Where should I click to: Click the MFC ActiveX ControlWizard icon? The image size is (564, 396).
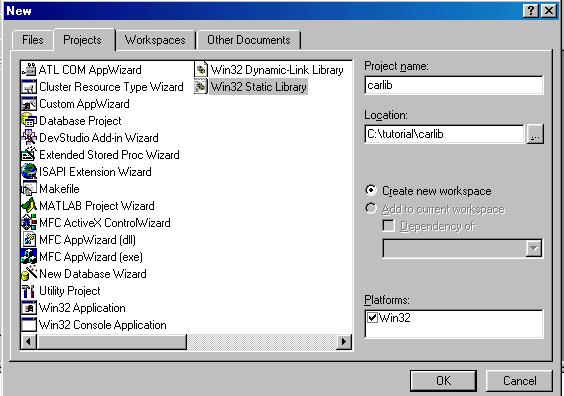coord(29,223)
